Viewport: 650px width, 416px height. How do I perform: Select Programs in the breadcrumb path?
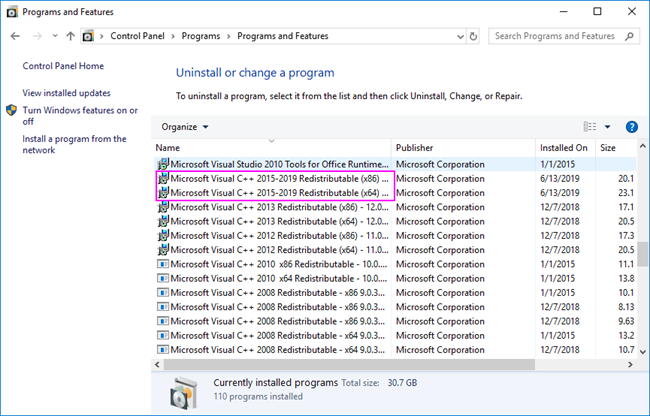203,36
